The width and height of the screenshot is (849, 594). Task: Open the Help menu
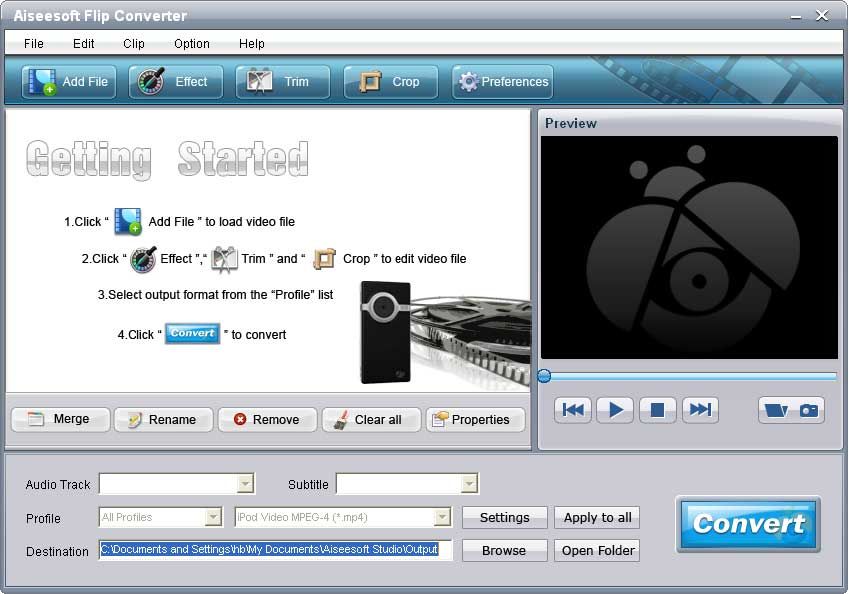tap(252, 44)
